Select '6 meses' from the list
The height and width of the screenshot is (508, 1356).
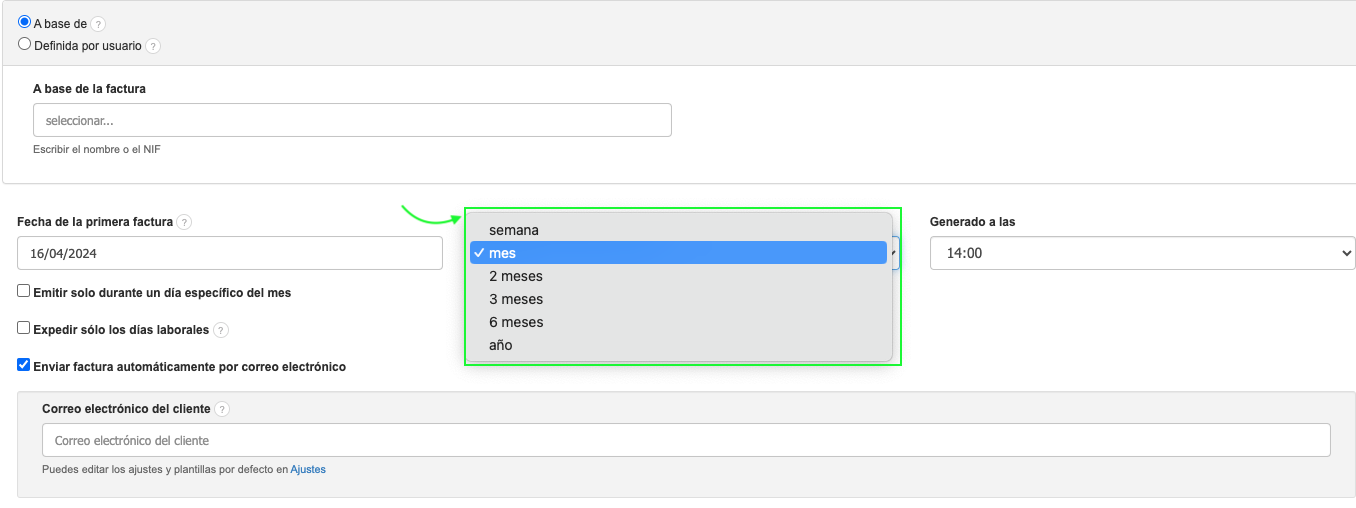click(x=516, y=322)
